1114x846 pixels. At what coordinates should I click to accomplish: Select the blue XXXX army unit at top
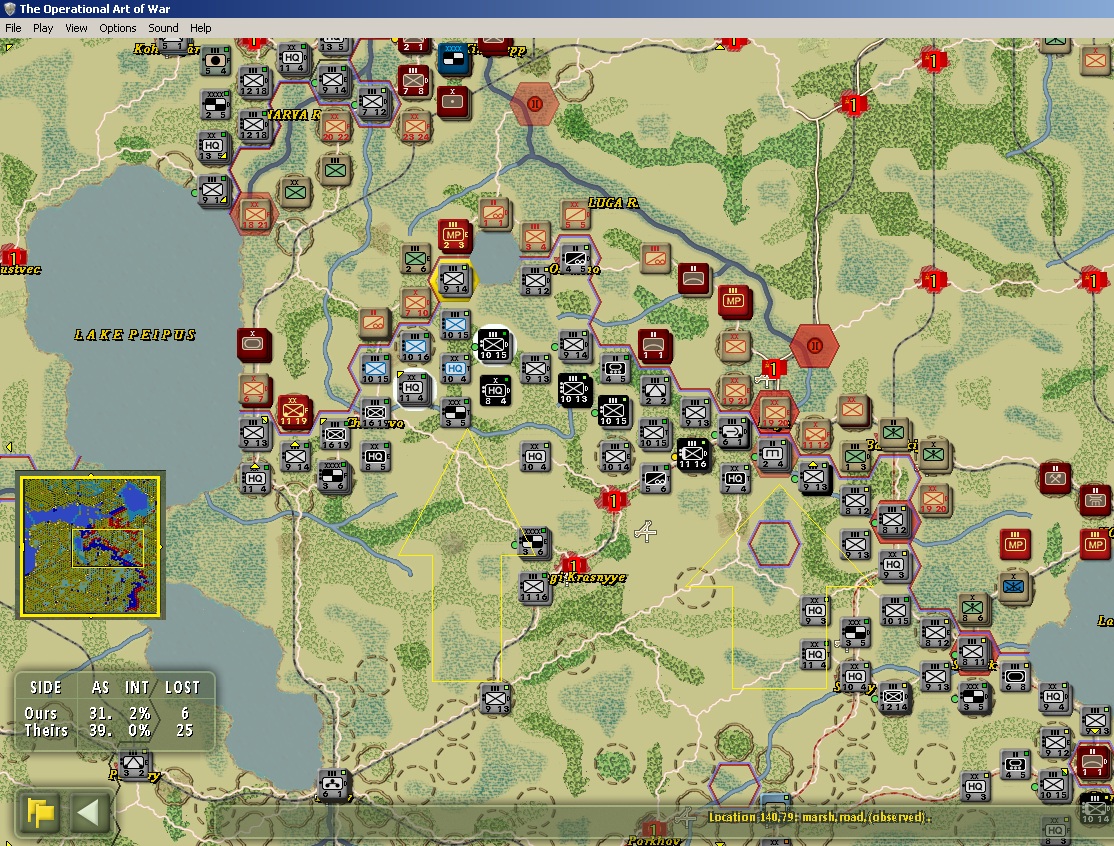pos(453,58)
